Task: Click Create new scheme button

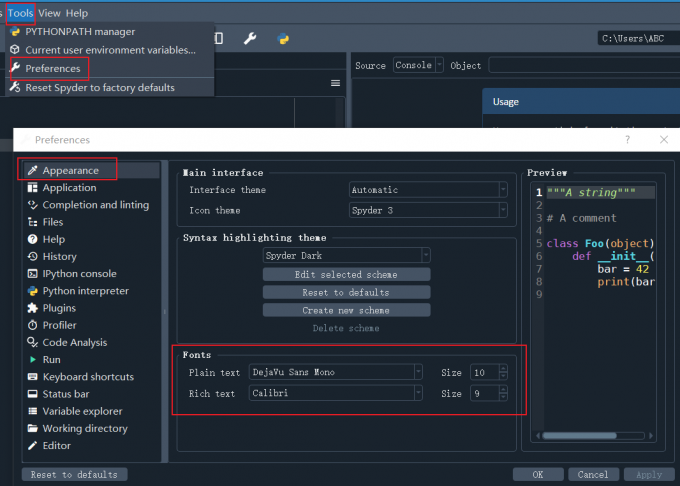Action: 347,310
